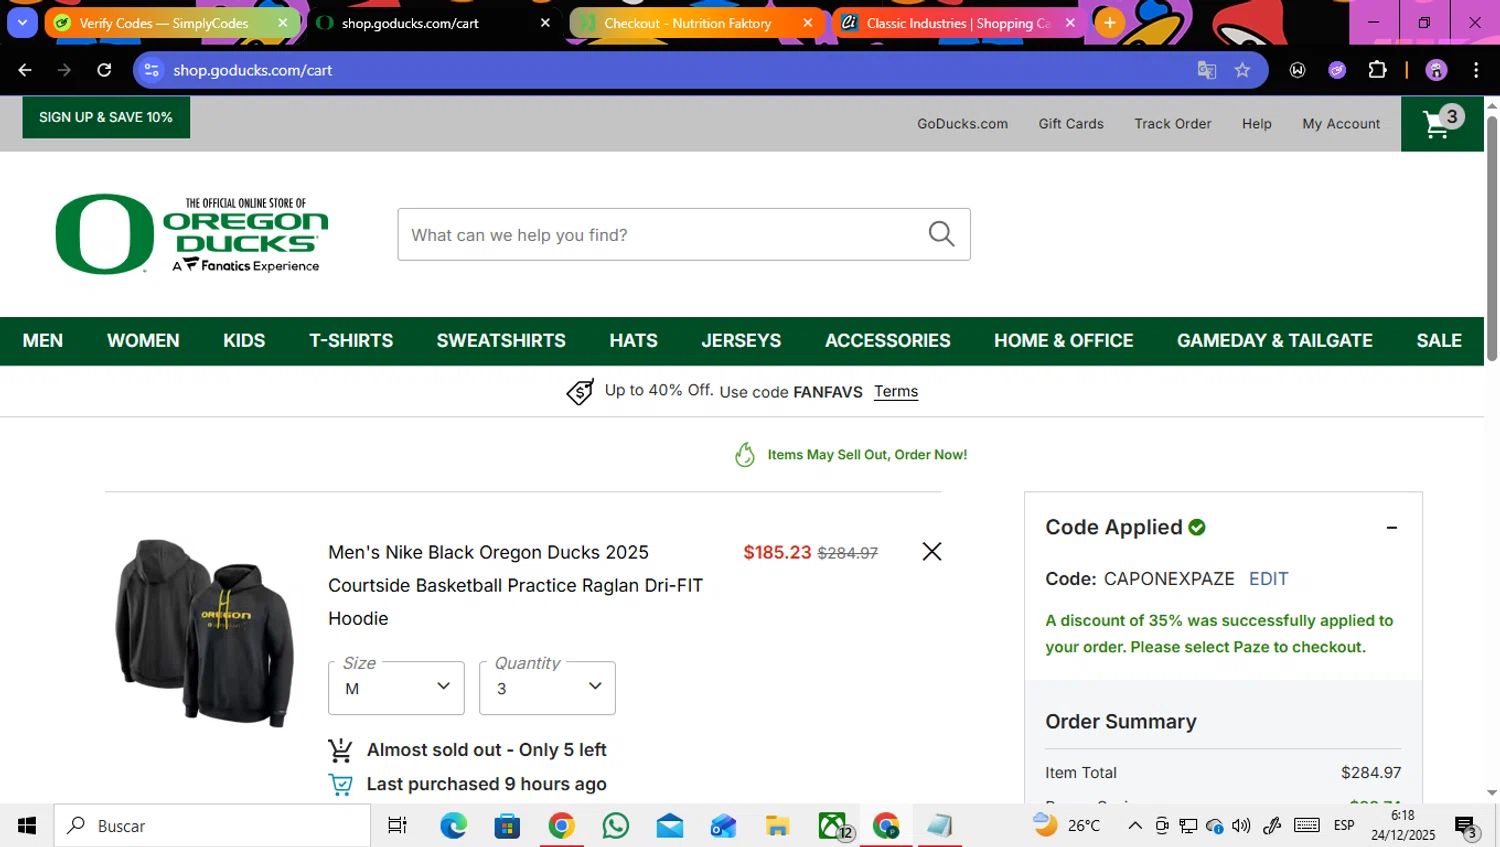Open the tab search dropdown arrow

22,22
